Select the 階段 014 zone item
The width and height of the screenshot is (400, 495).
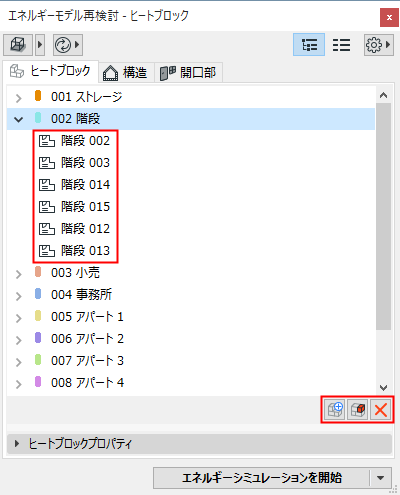click(85, 185)
